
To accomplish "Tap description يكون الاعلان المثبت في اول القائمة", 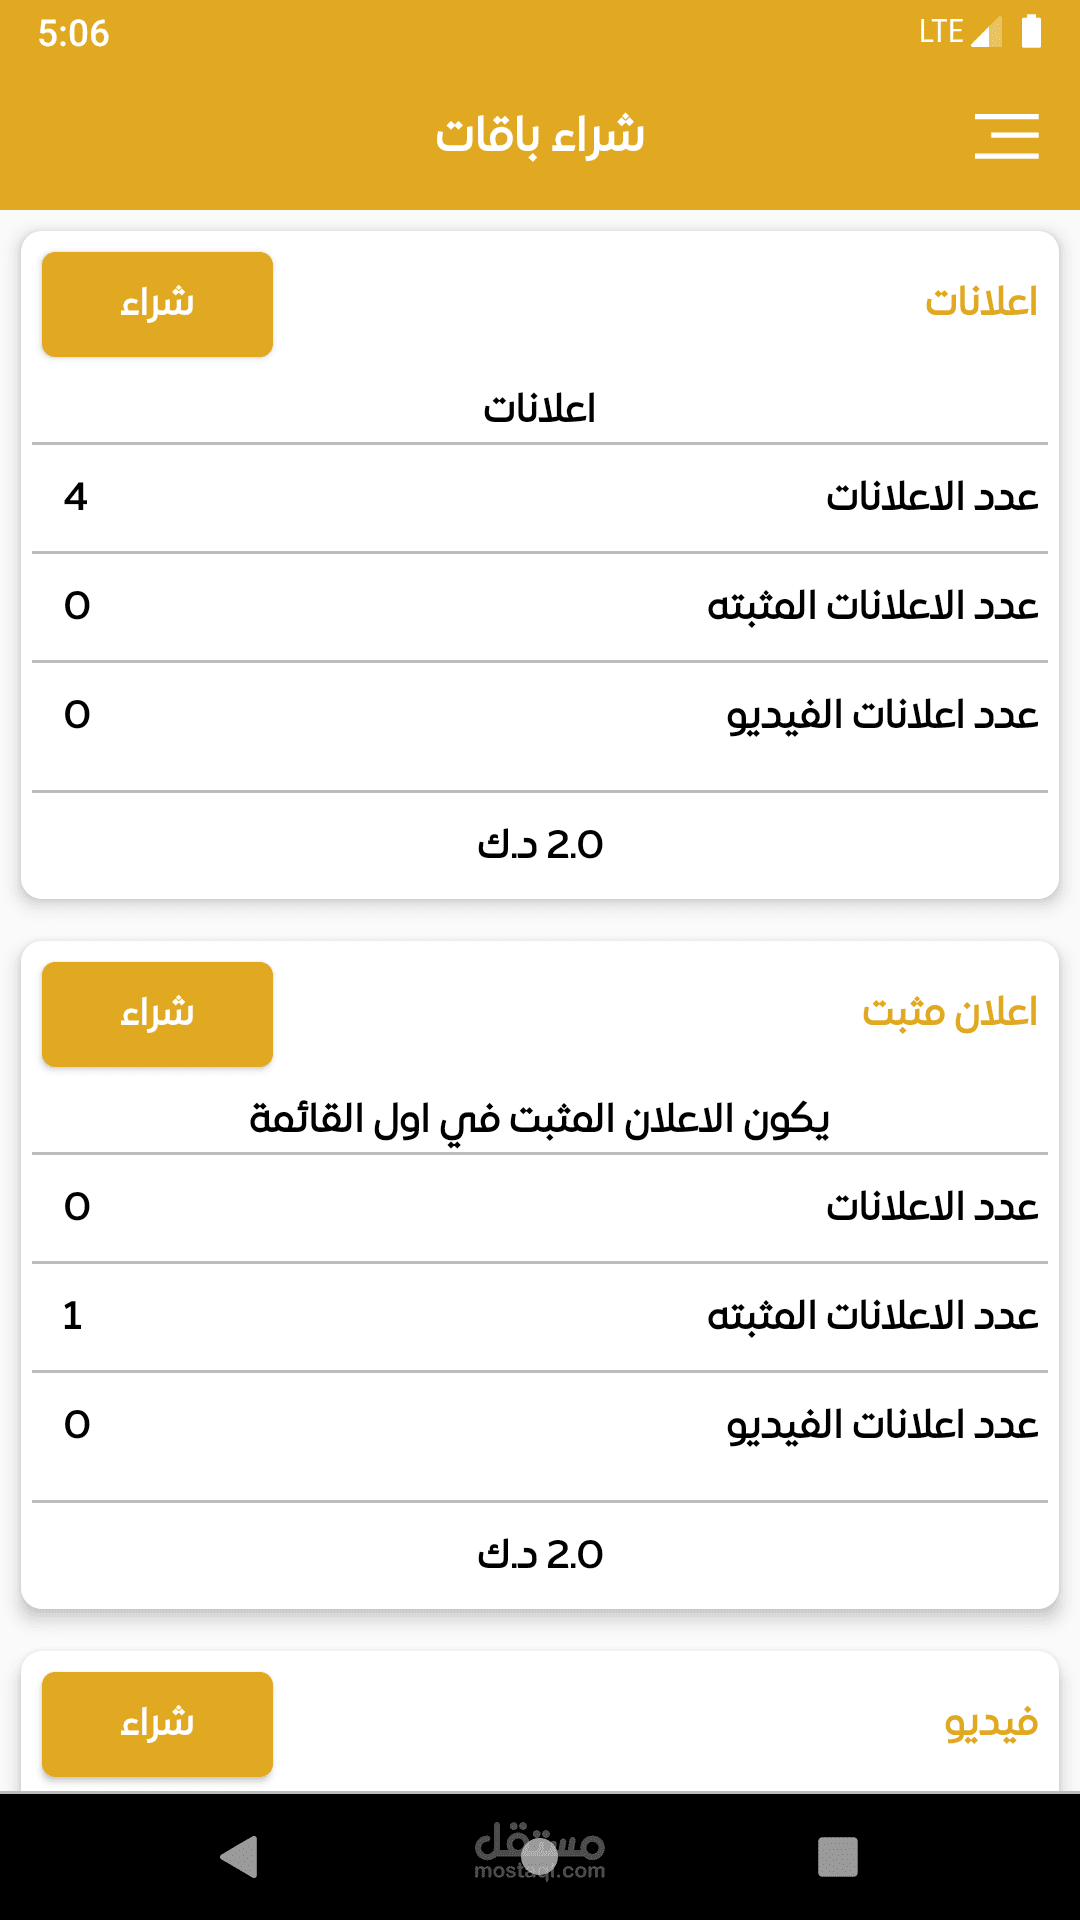I will 540,1118.
